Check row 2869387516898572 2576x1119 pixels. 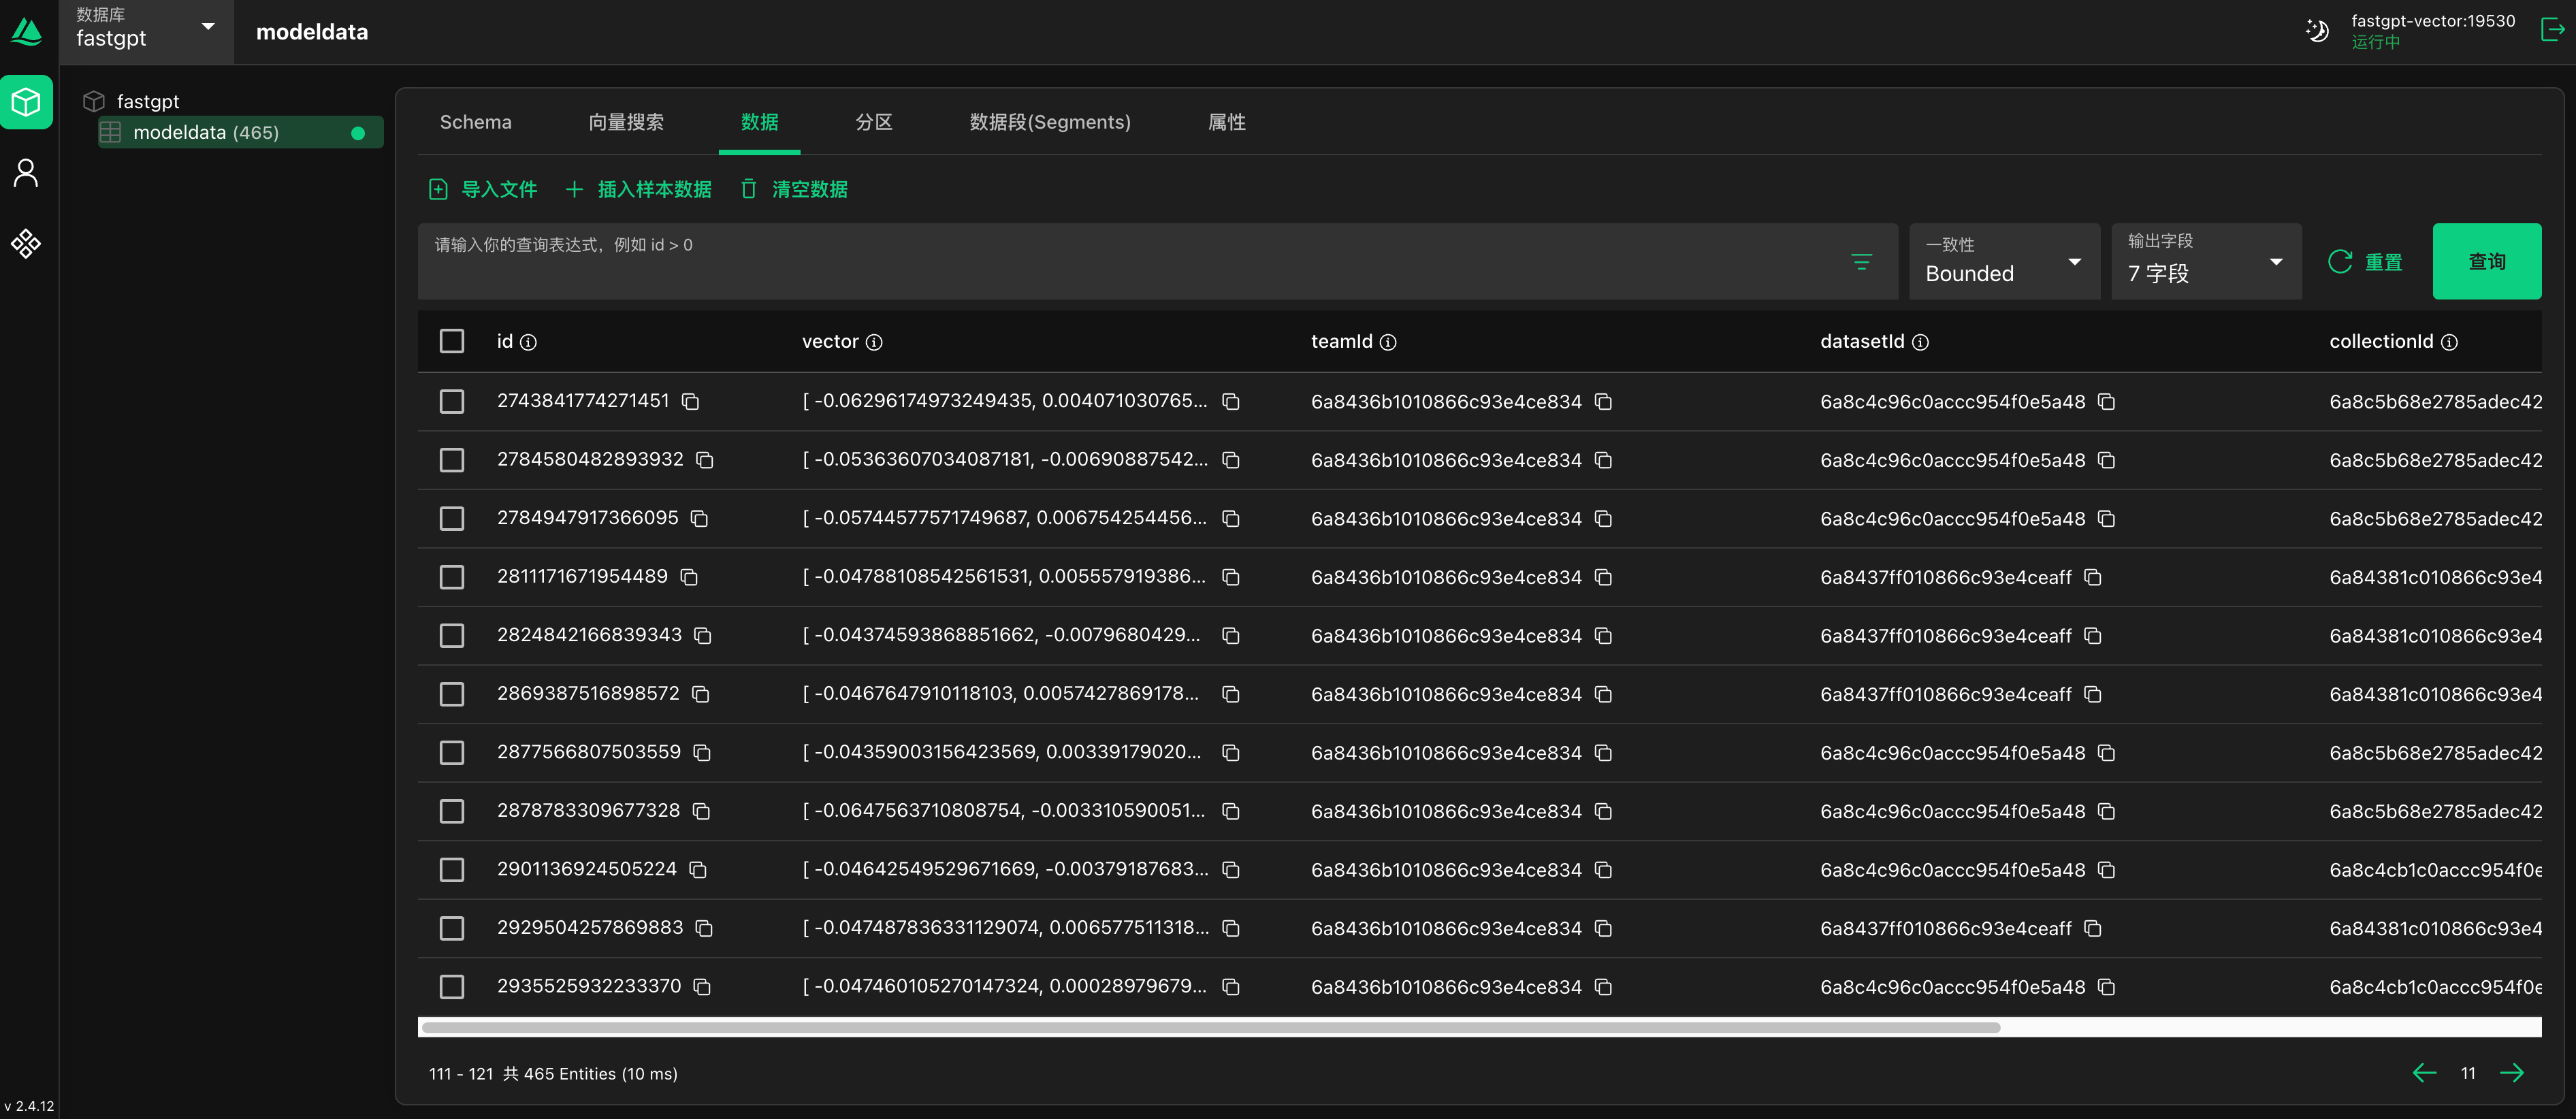(452, 694)
